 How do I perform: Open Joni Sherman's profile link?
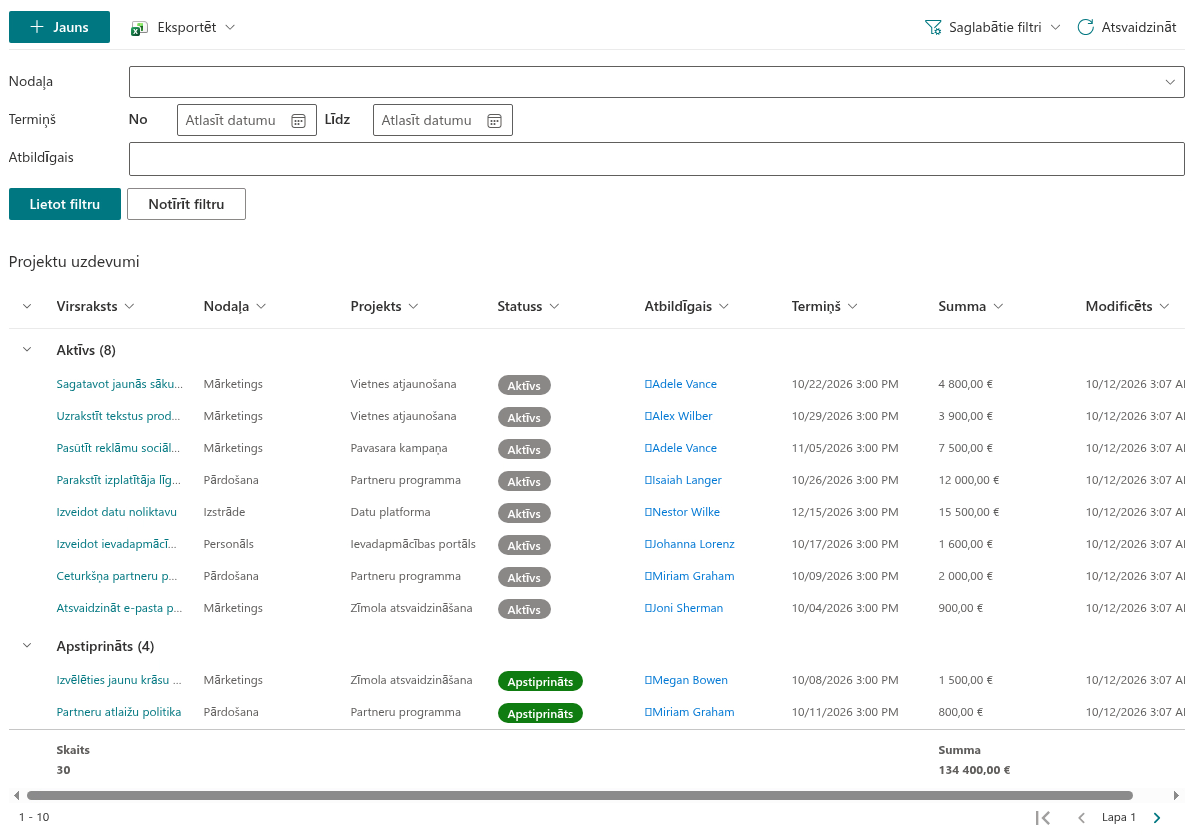[x=684, y=608]
